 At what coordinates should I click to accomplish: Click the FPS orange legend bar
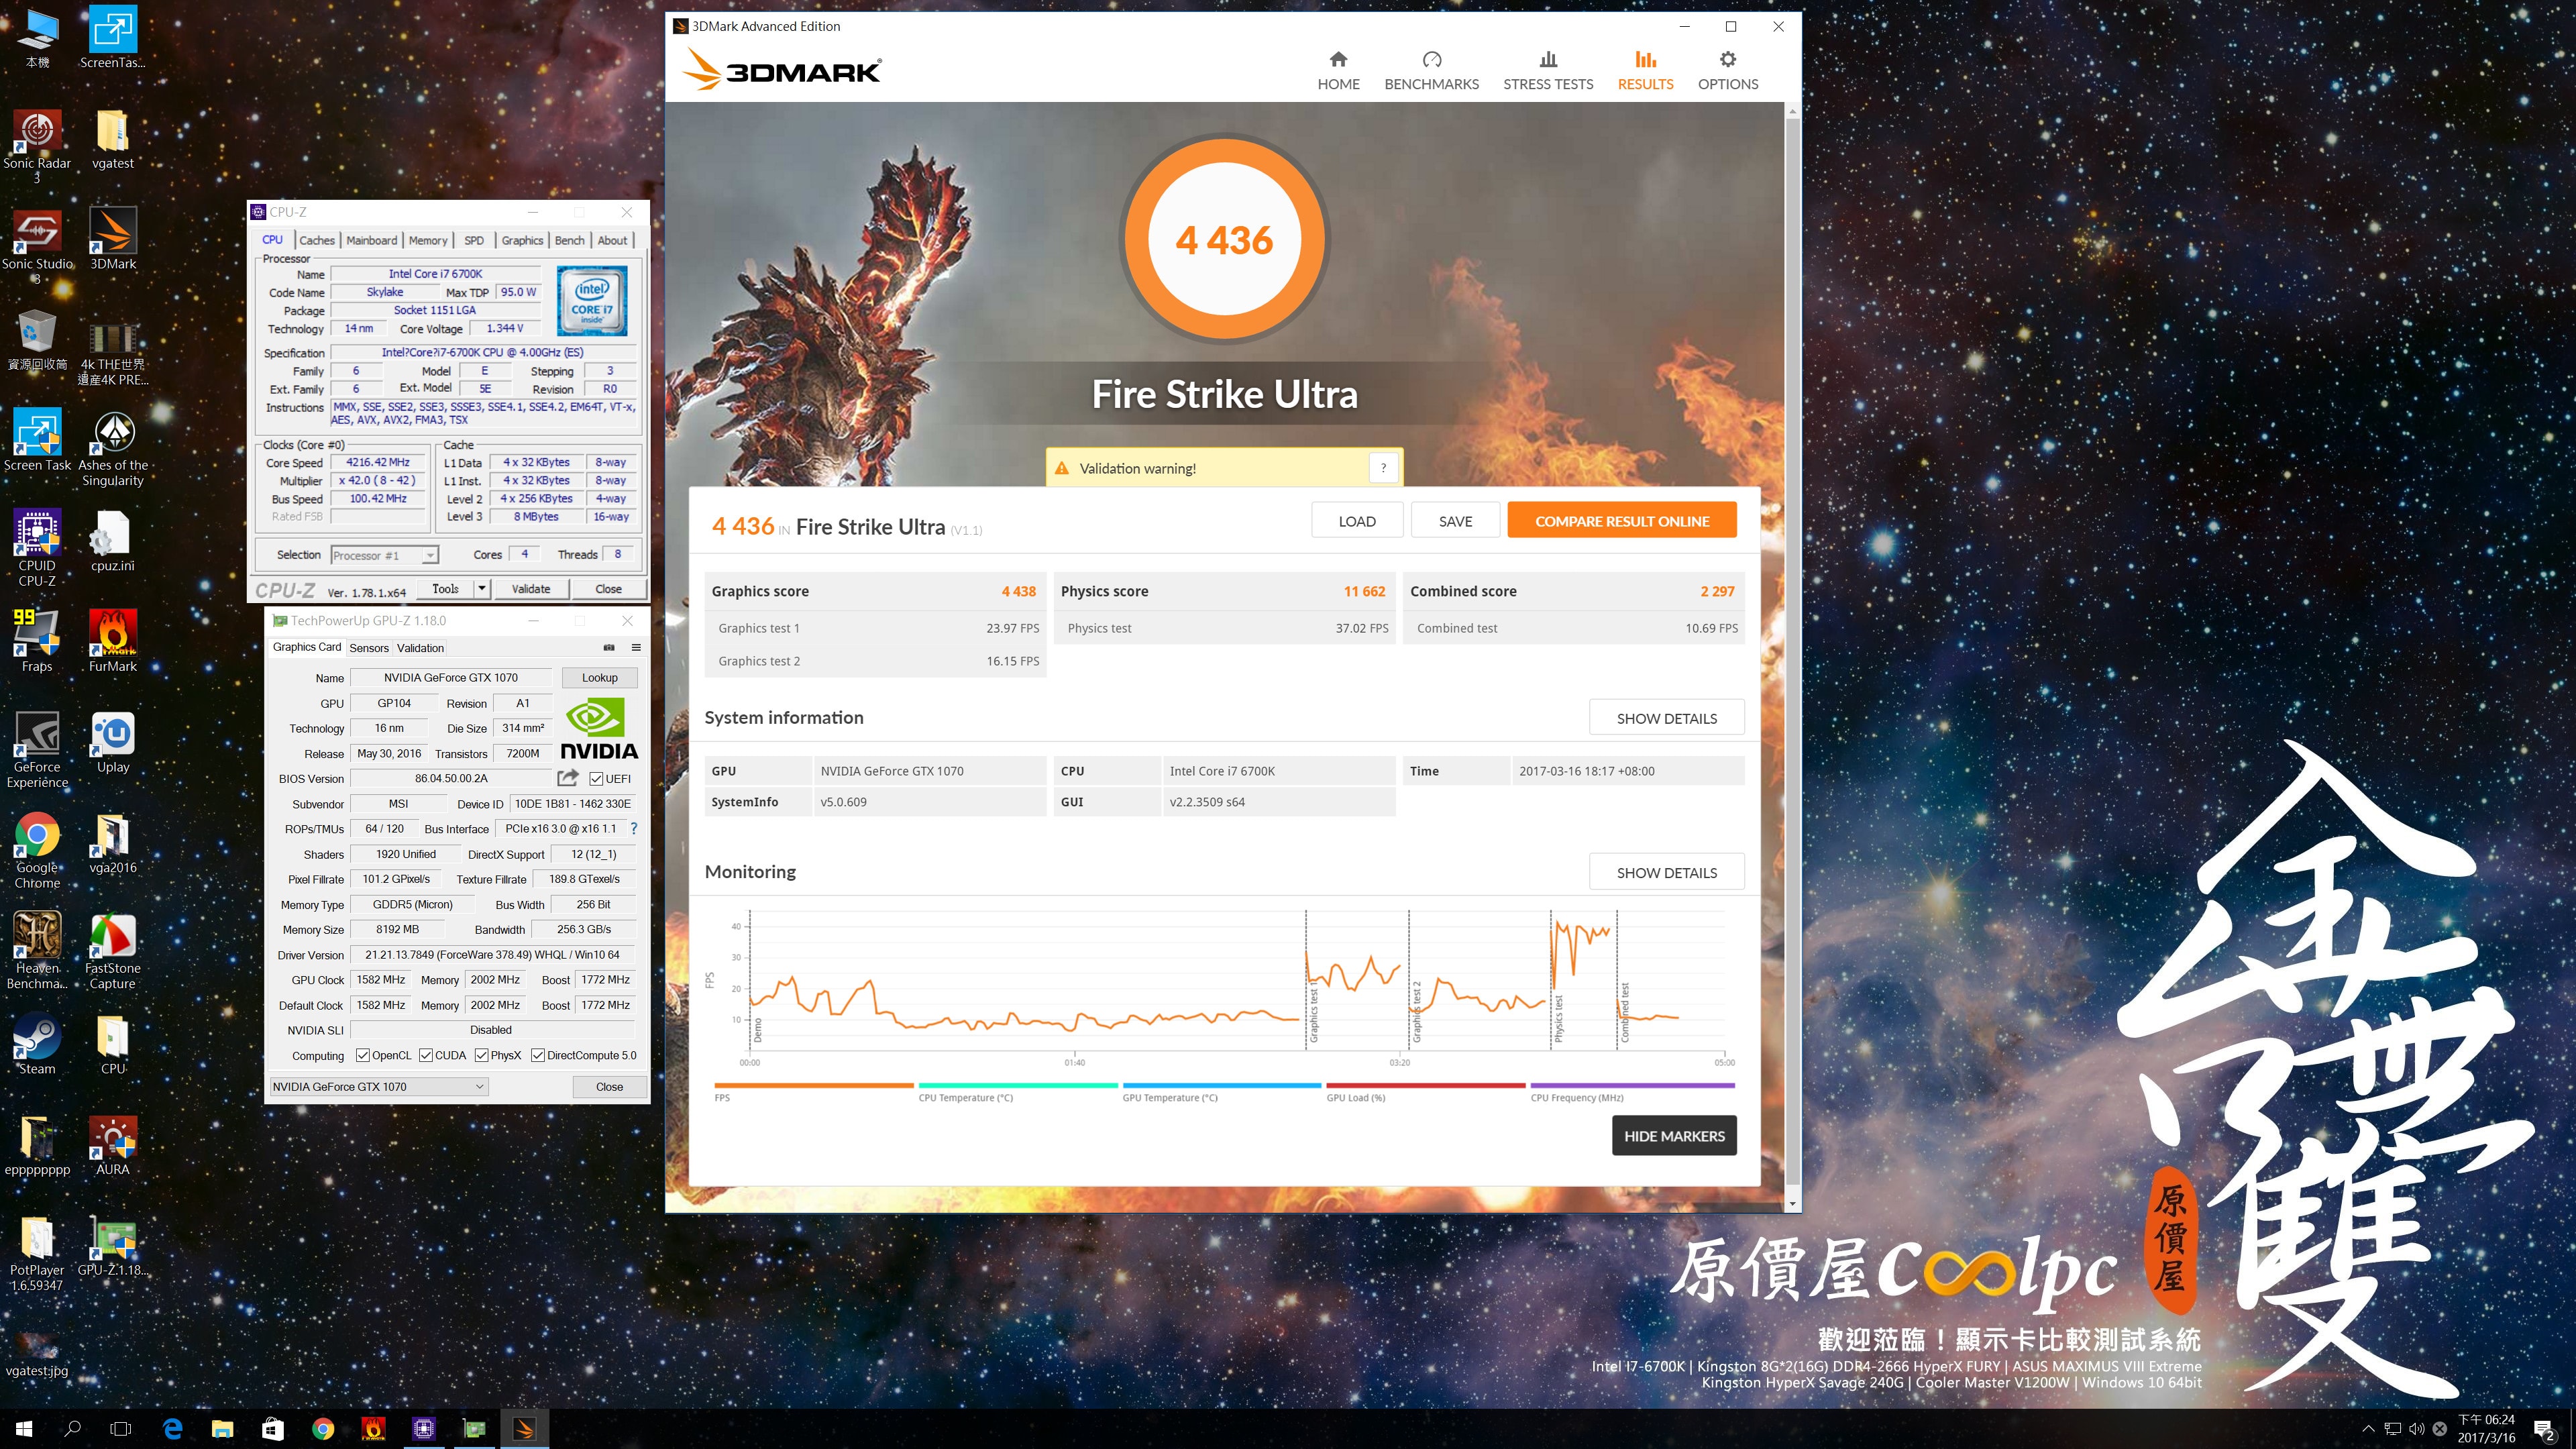point(814,1085)
